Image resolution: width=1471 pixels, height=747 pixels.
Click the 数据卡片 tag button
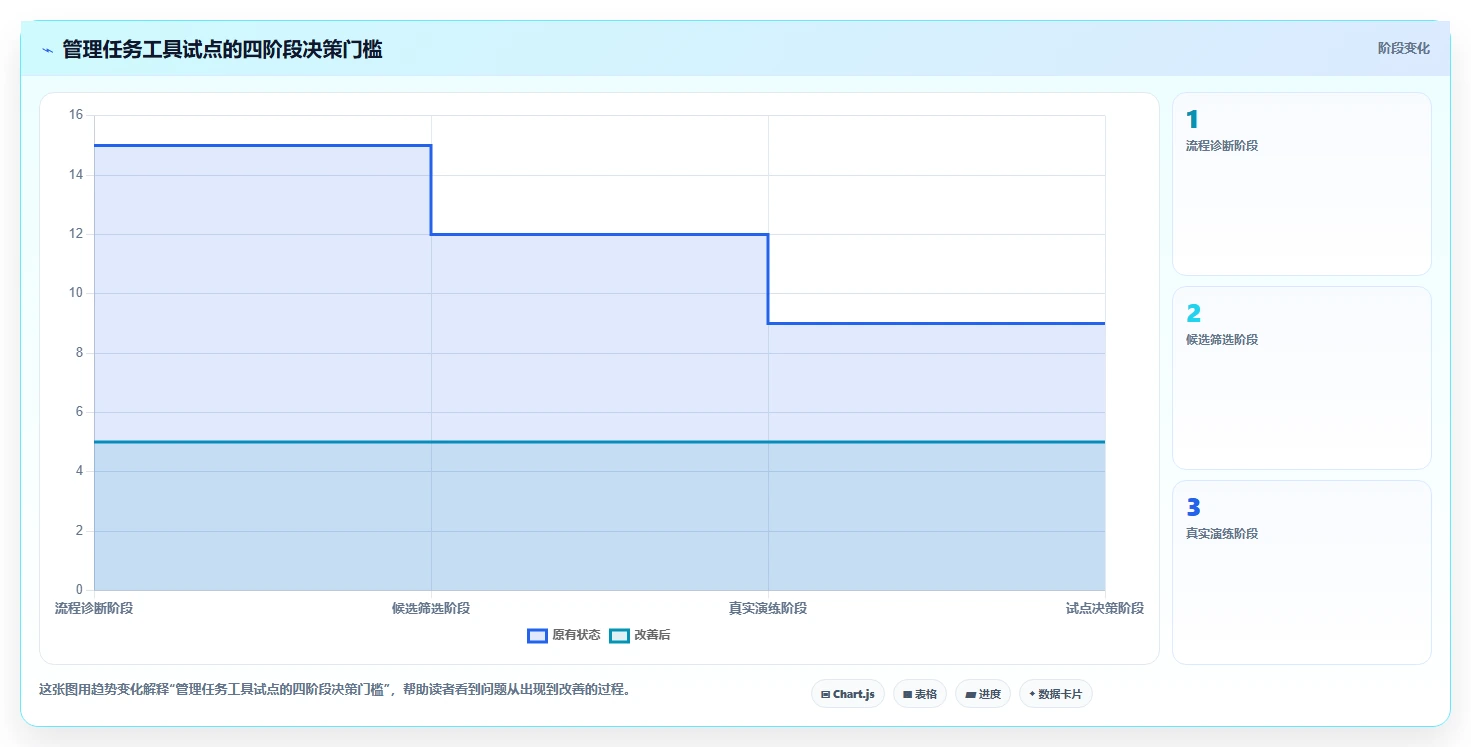(1056, 694)
